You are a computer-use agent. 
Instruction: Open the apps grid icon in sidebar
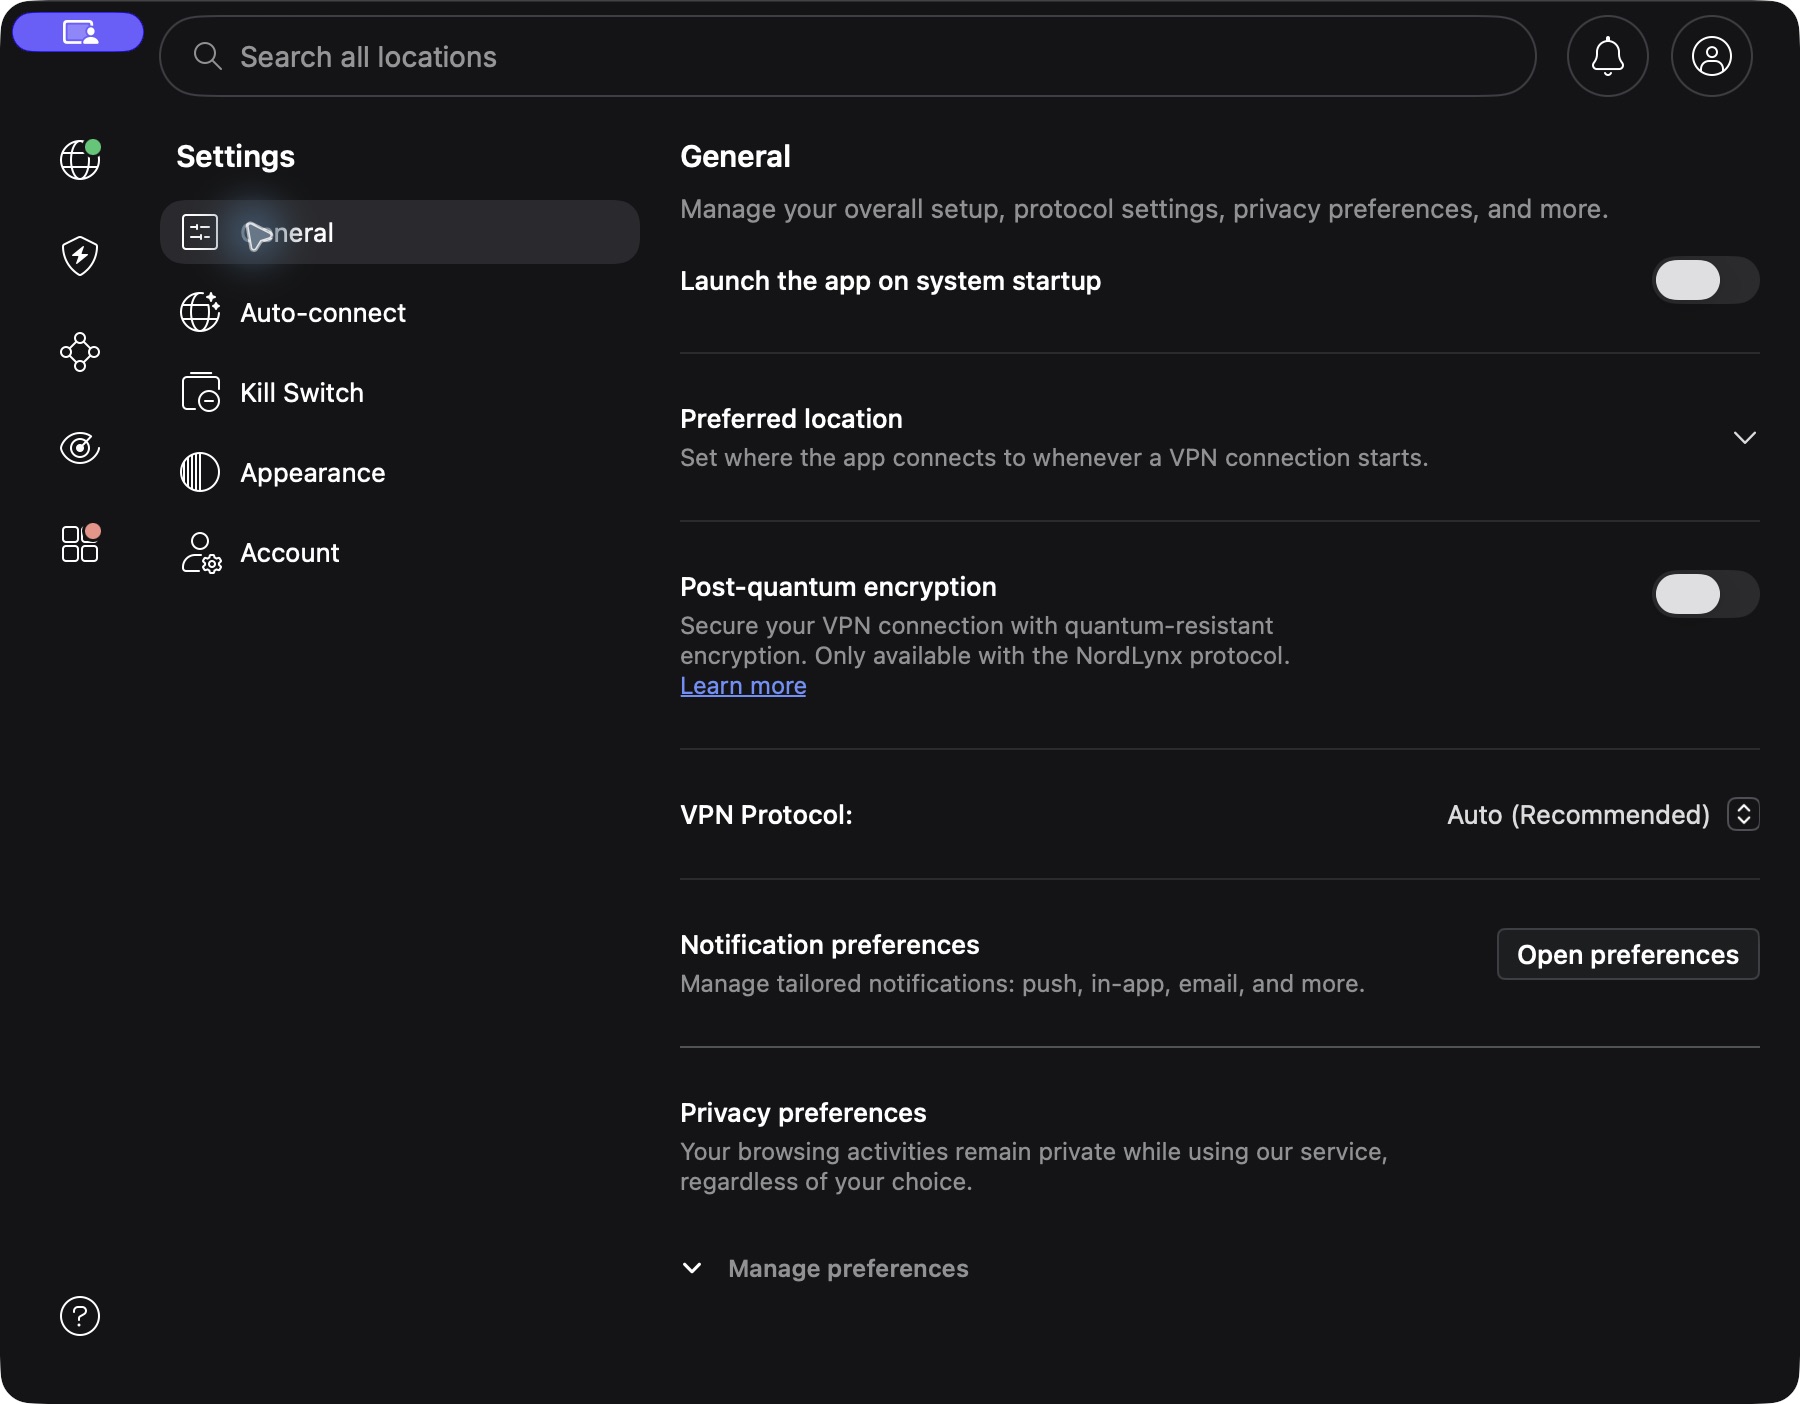coord(80,543)
